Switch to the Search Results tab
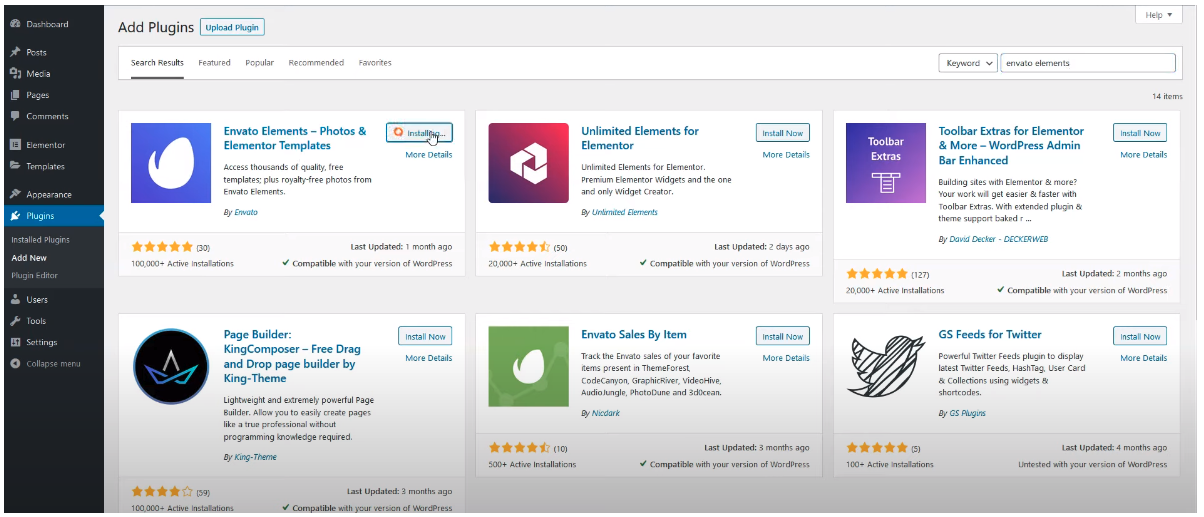Screen dimensions: 1204x517 [157, 63]
